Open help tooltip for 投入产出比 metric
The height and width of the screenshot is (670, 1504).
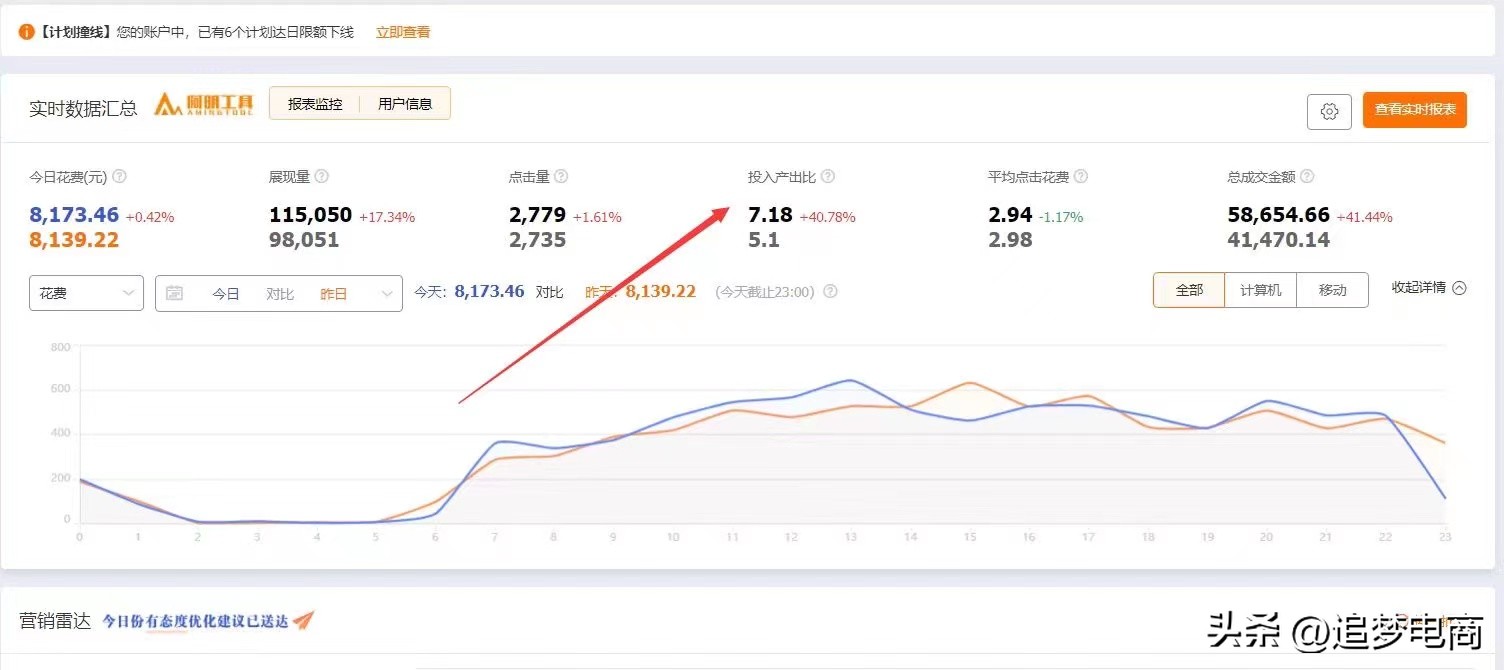(x=827, y=176)
